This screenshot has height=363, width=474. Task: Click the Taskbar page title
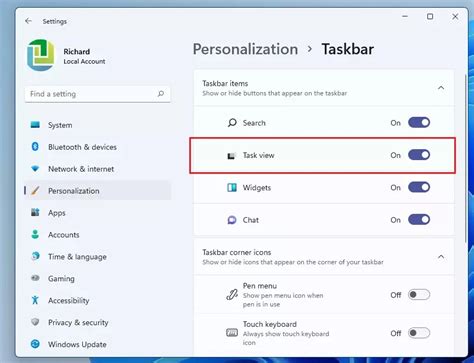(348, 49)
